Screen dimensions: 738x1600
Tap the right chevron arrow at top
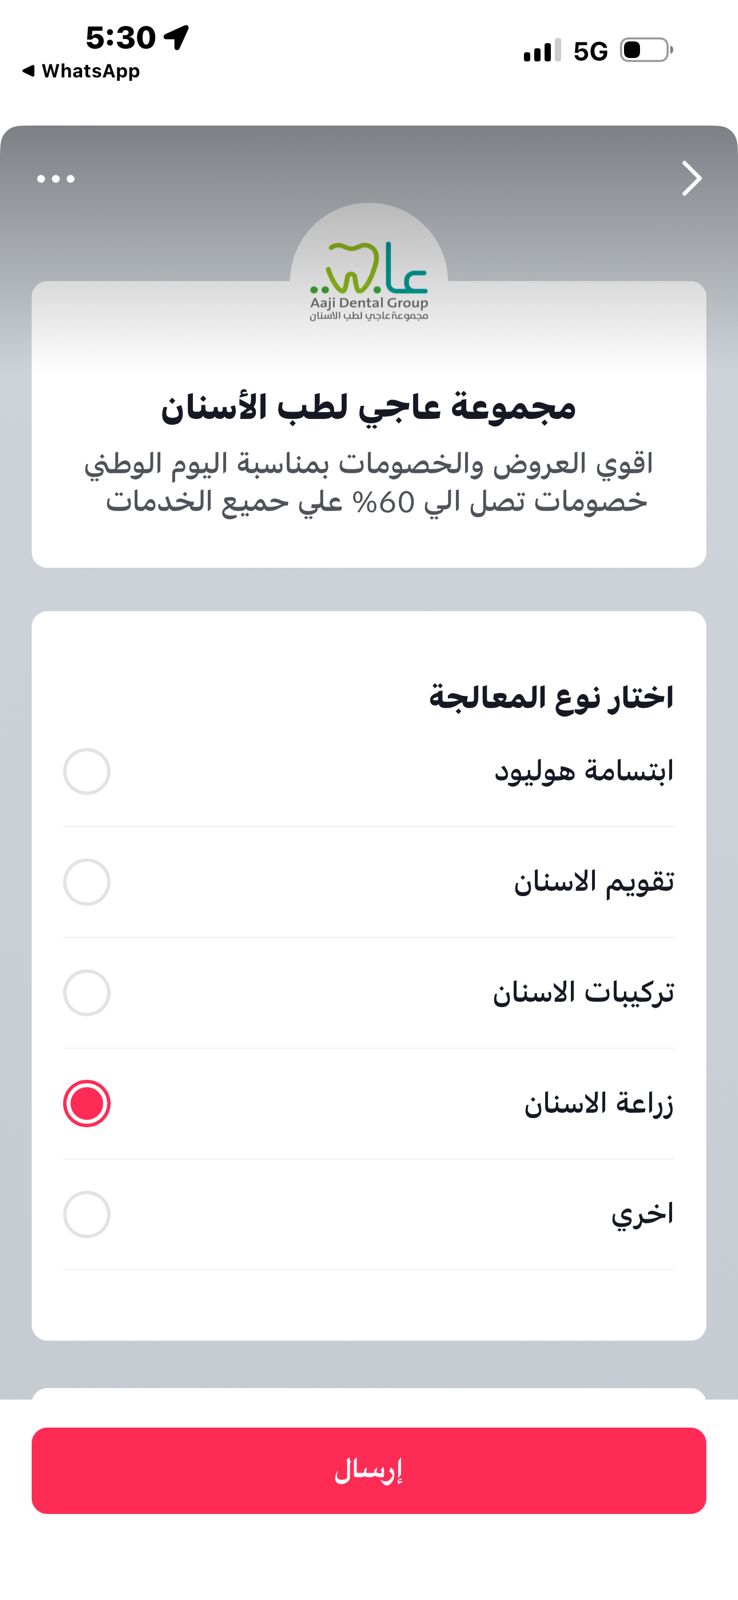tap(691, 179)
